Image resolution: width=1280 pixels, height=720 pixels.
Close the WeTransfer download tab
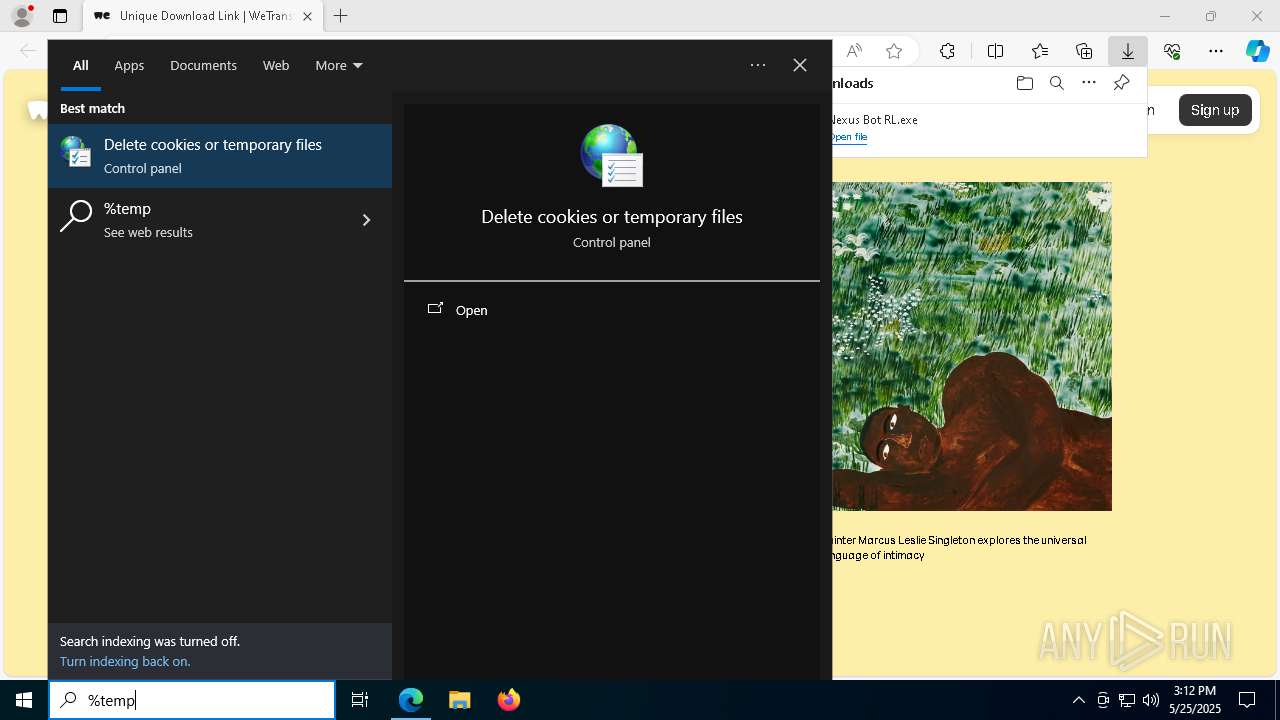307,16
